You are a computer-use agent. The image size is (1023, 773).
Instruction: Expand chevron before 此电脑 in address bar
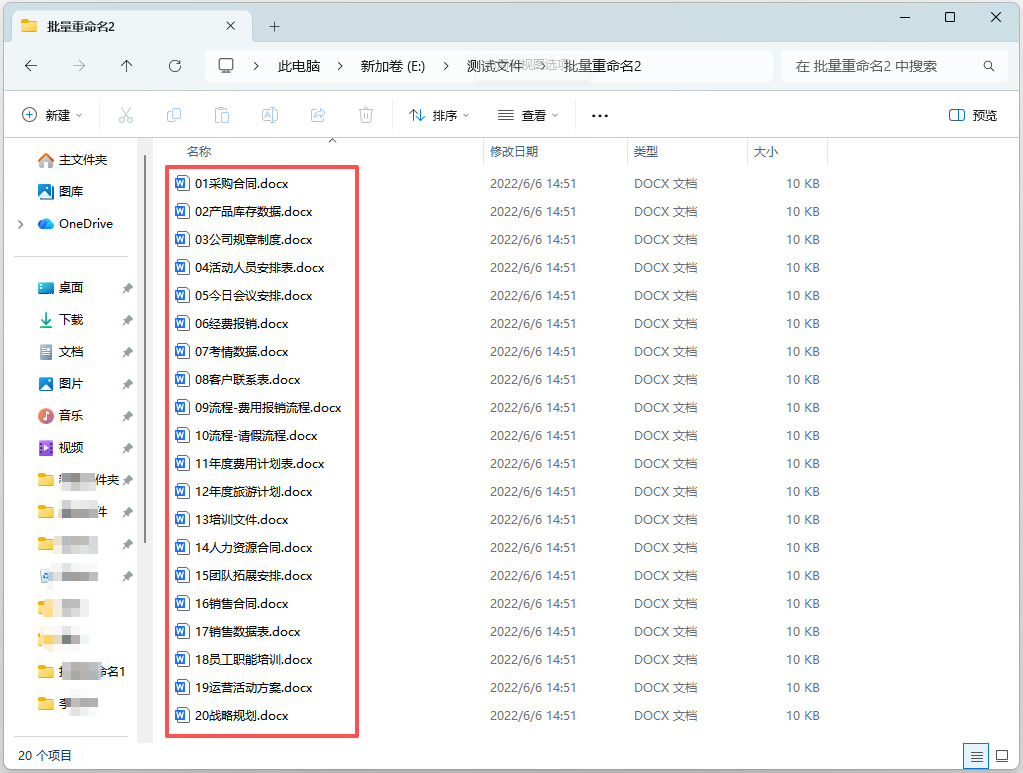pyautogui.click(x=256, y=66)
